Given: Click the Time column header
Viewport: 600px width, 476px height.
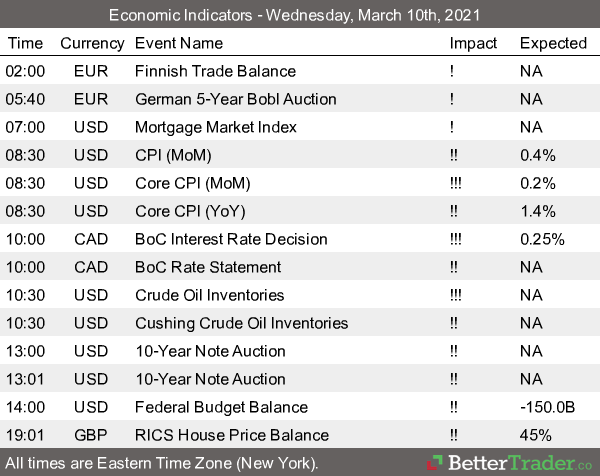Looking at the screenshot, I should (x=25, y=43).
